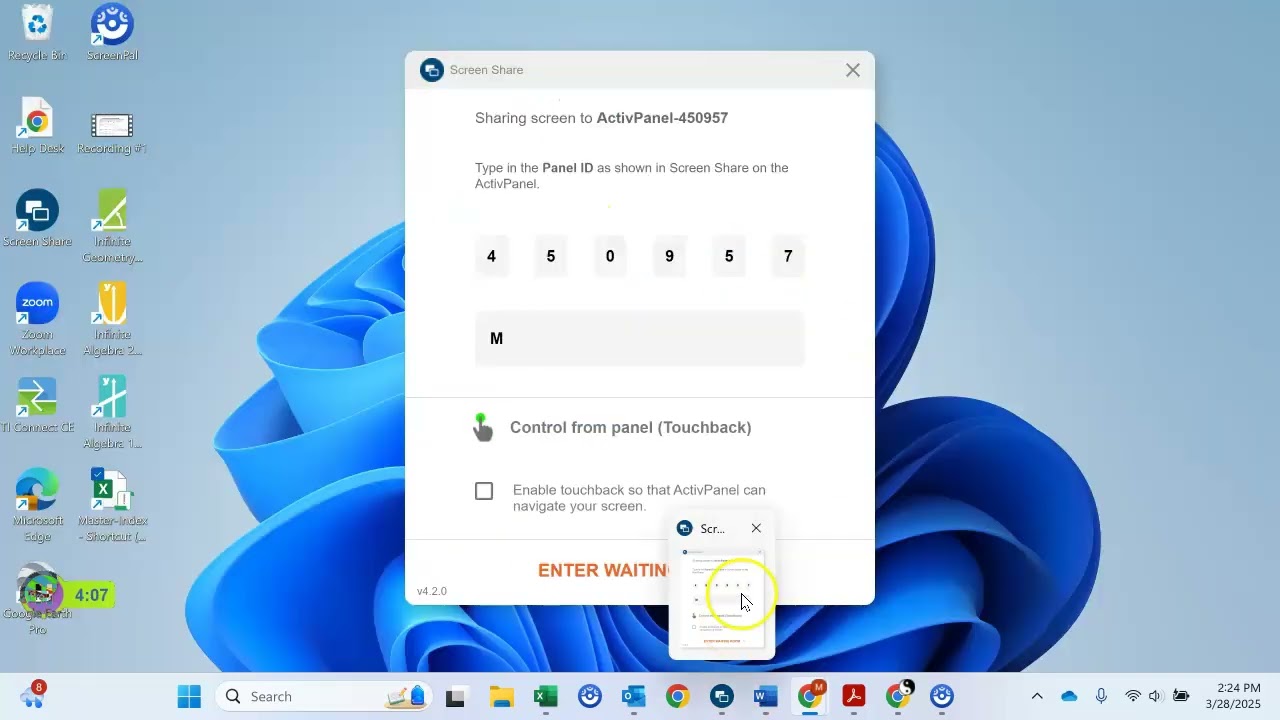This screenshot has width=1280, height=720.
Task: Open File Explorer from the taskbar
Action: tap(501, 696)
